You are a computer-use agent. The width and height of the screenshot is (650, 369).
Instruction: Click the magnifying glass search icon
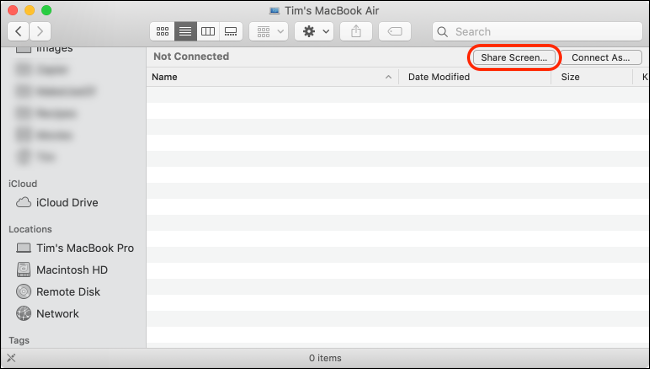click(x=442, y=32)
